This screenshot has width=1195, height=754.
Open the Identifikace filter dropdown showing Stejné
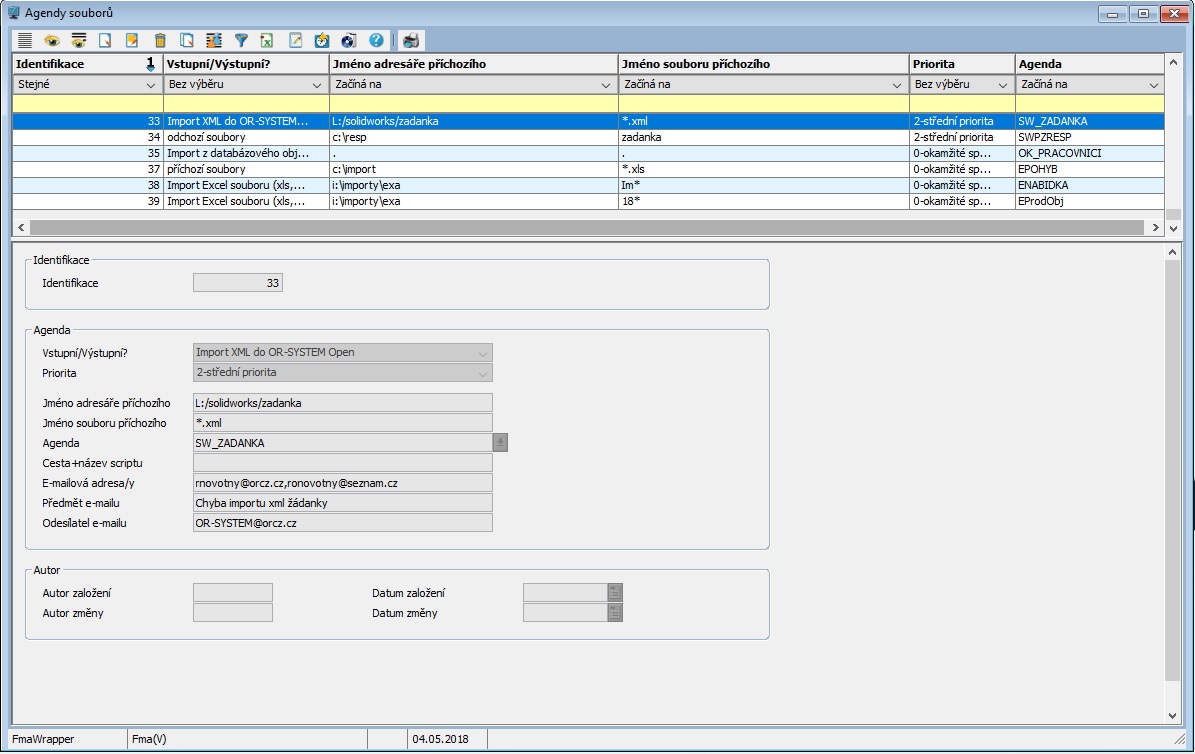(151, 85)
